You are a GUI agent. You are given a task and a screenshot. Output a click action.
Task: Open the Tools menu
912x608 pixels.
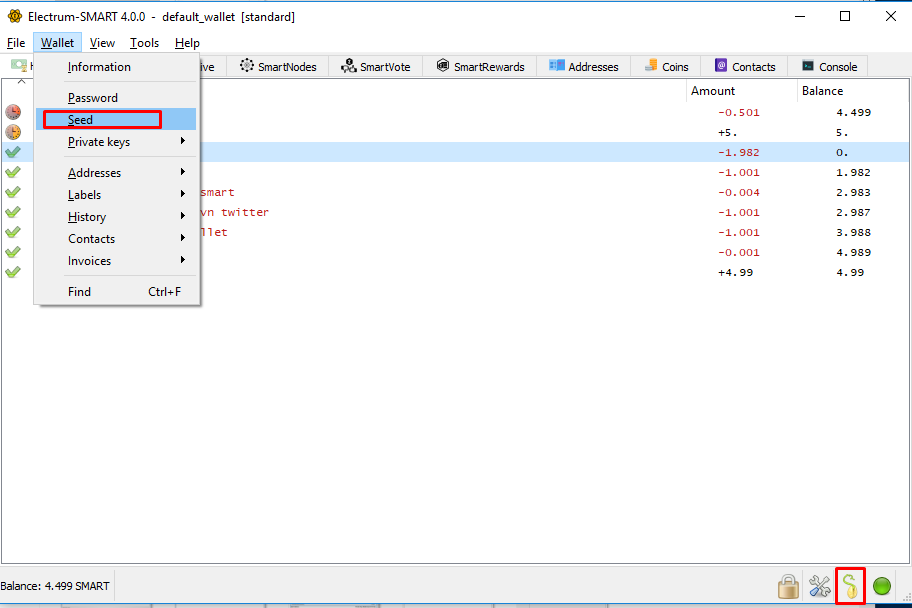pos(144,42)
